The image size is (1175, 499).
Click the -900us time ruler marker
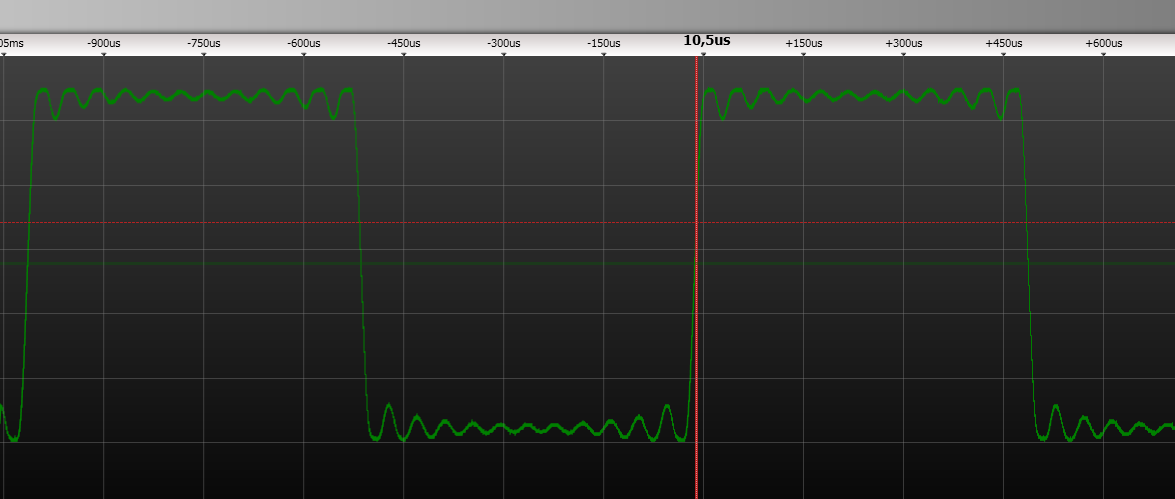(103, 43)
